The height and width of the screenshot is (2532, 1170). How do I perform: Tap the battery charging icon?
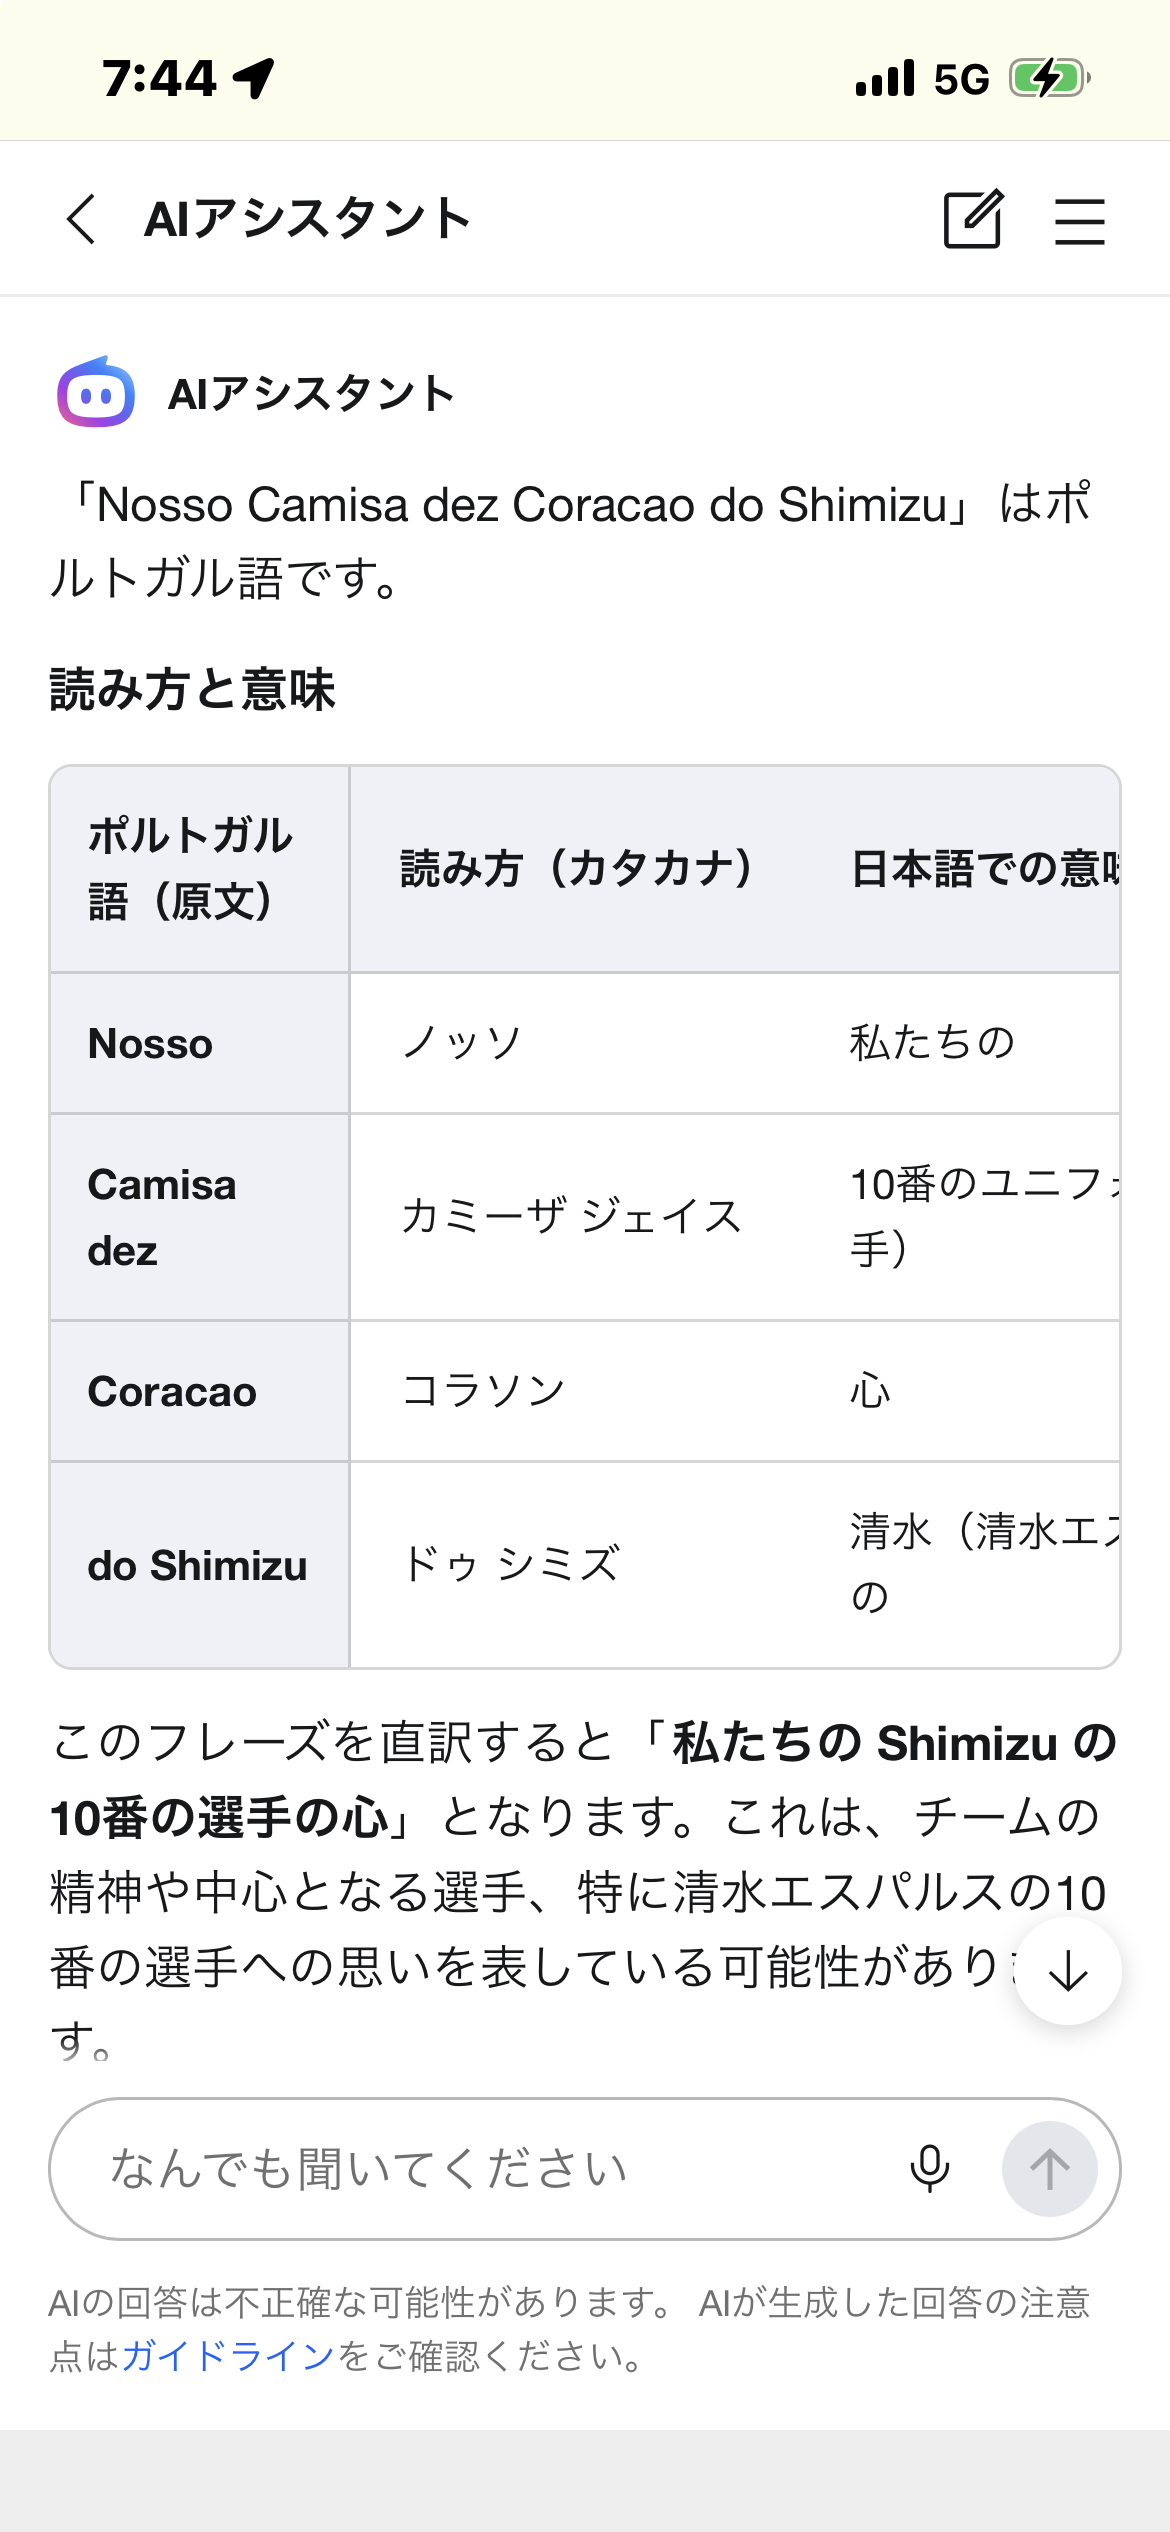click(1048, 78)
